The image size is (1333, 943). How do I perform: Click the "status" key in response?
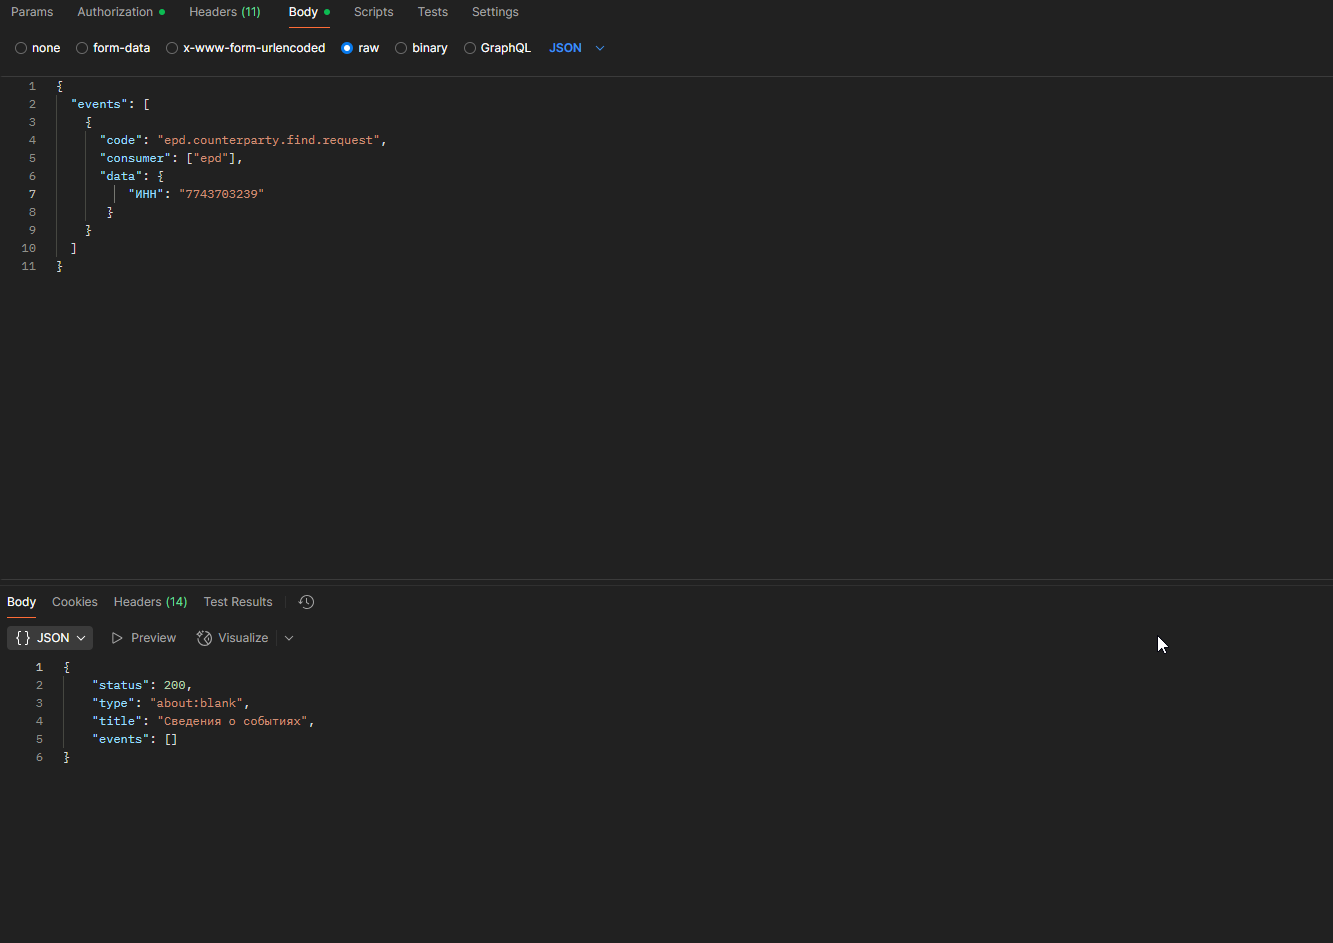pyautogui.click(x=121, y=685)
